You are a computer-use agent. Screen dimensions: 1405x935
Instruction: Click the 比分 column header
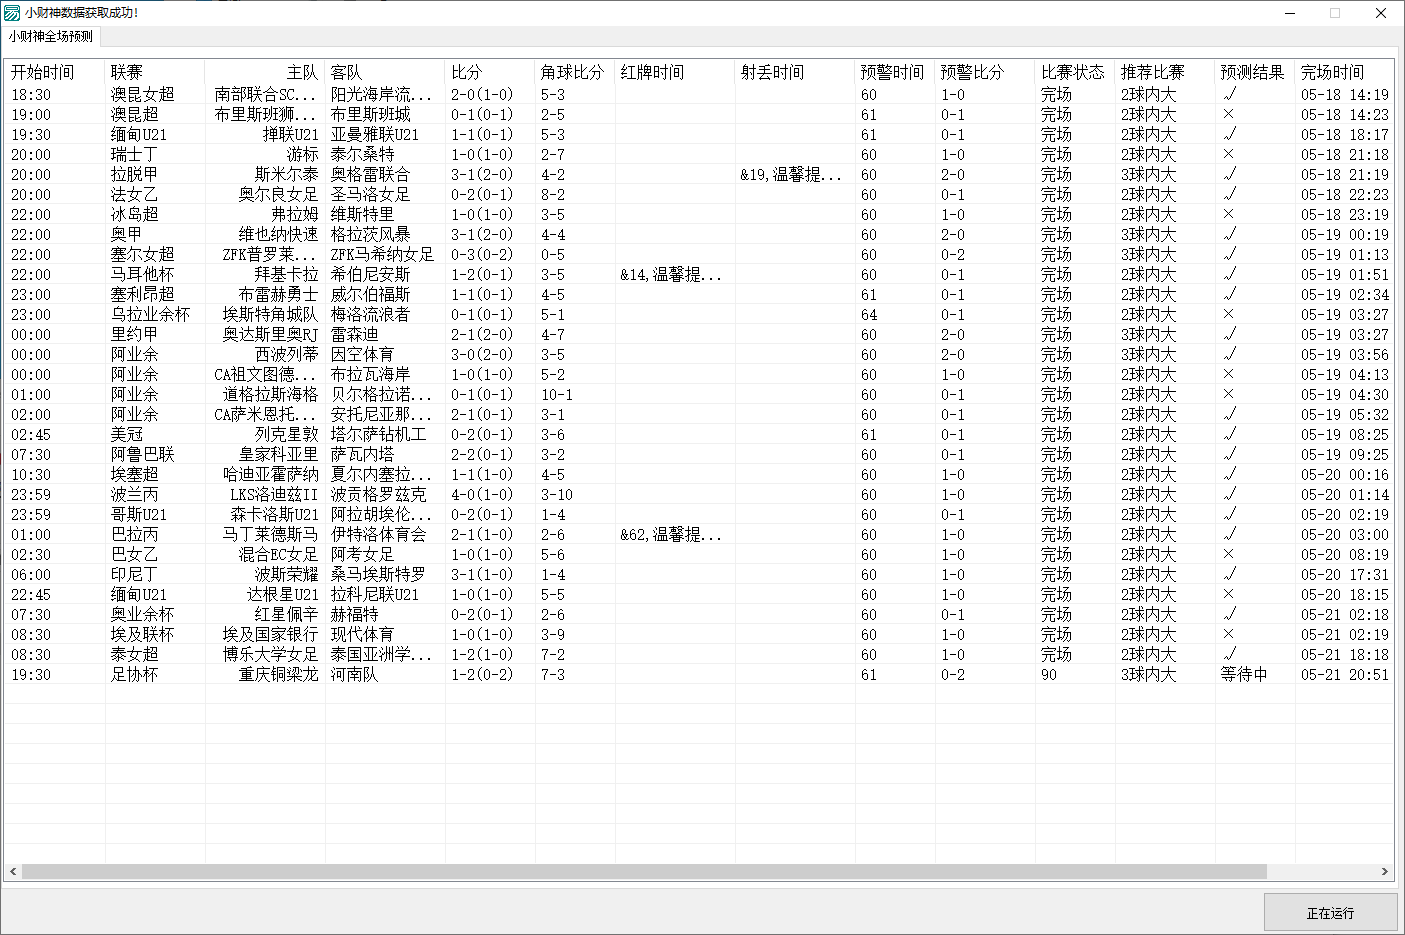(489, 72)
